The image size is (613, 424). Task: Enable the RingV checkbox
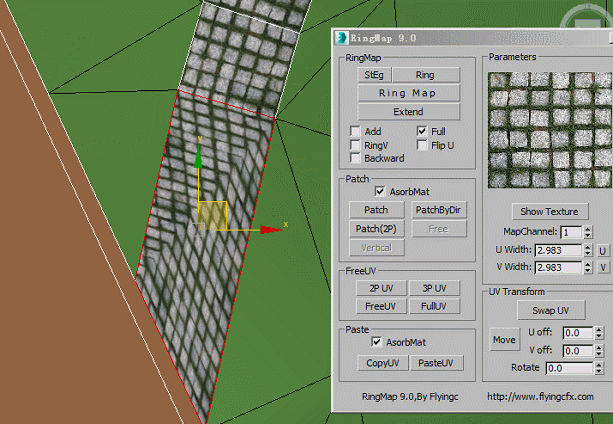tap(355, 145)
